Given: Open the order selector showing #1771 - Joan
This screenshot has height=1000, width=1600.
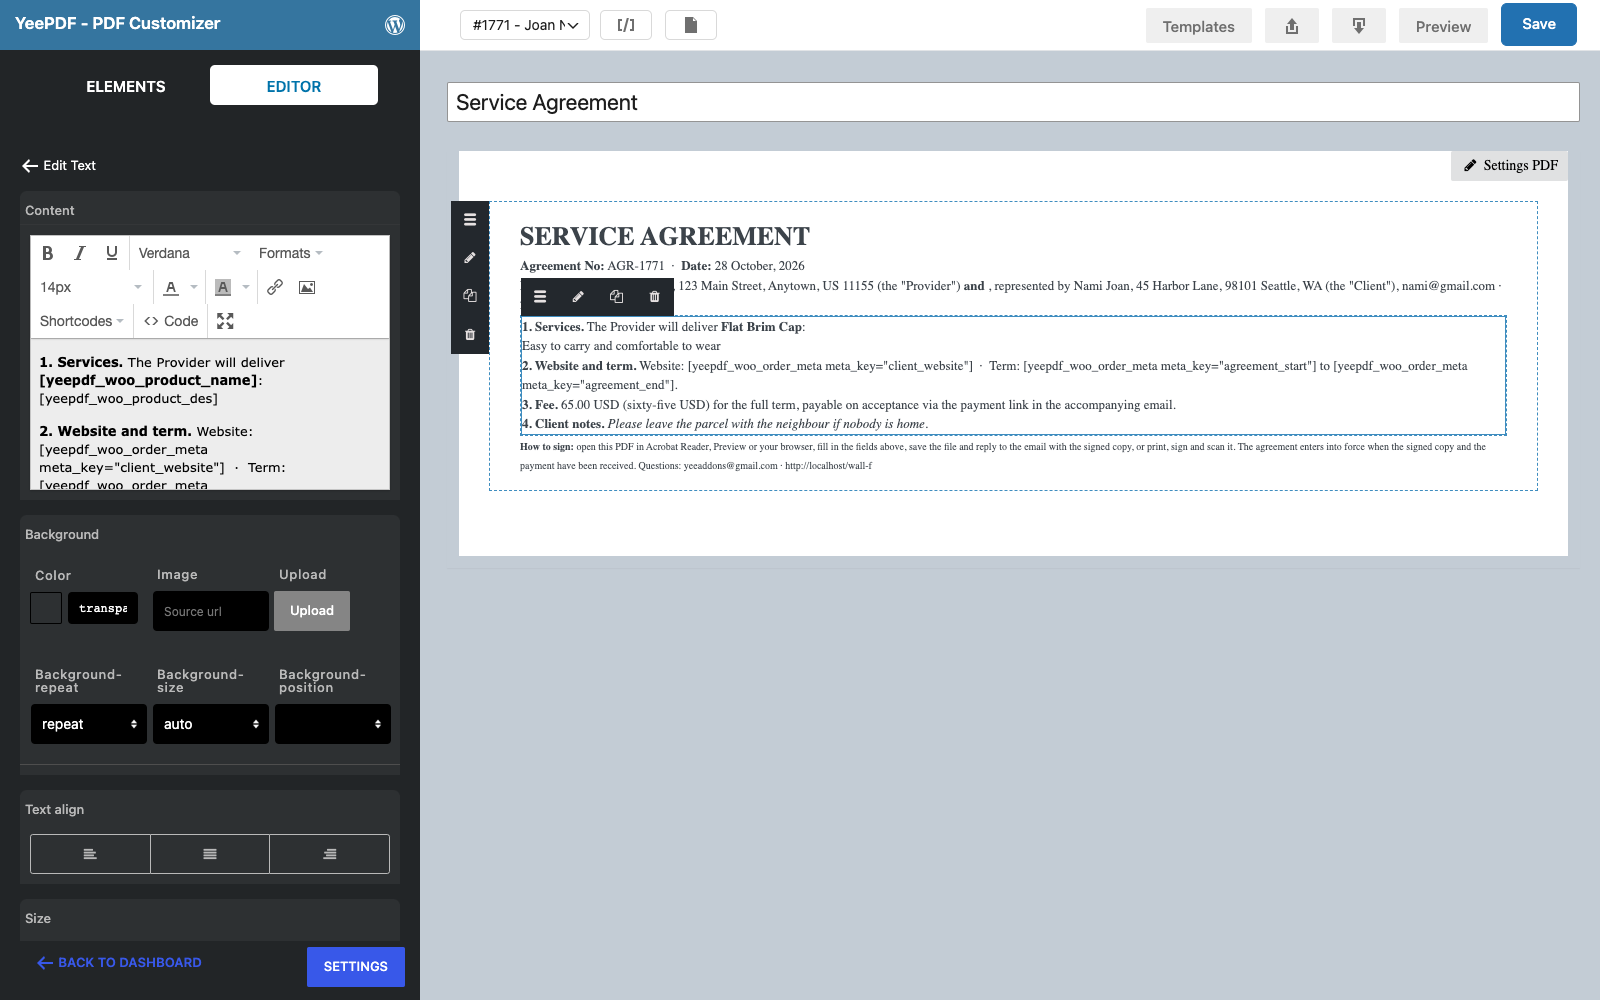Looking at the screenshot, I should (525, 25).
